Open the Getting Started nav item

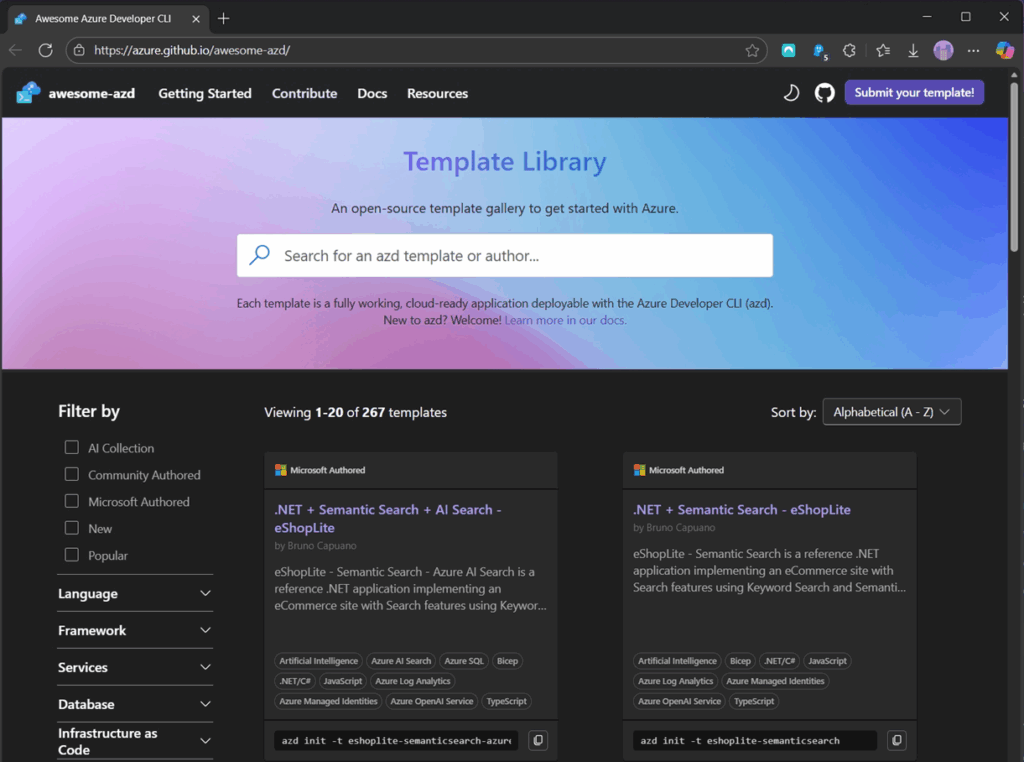click(x=205, y=93)
